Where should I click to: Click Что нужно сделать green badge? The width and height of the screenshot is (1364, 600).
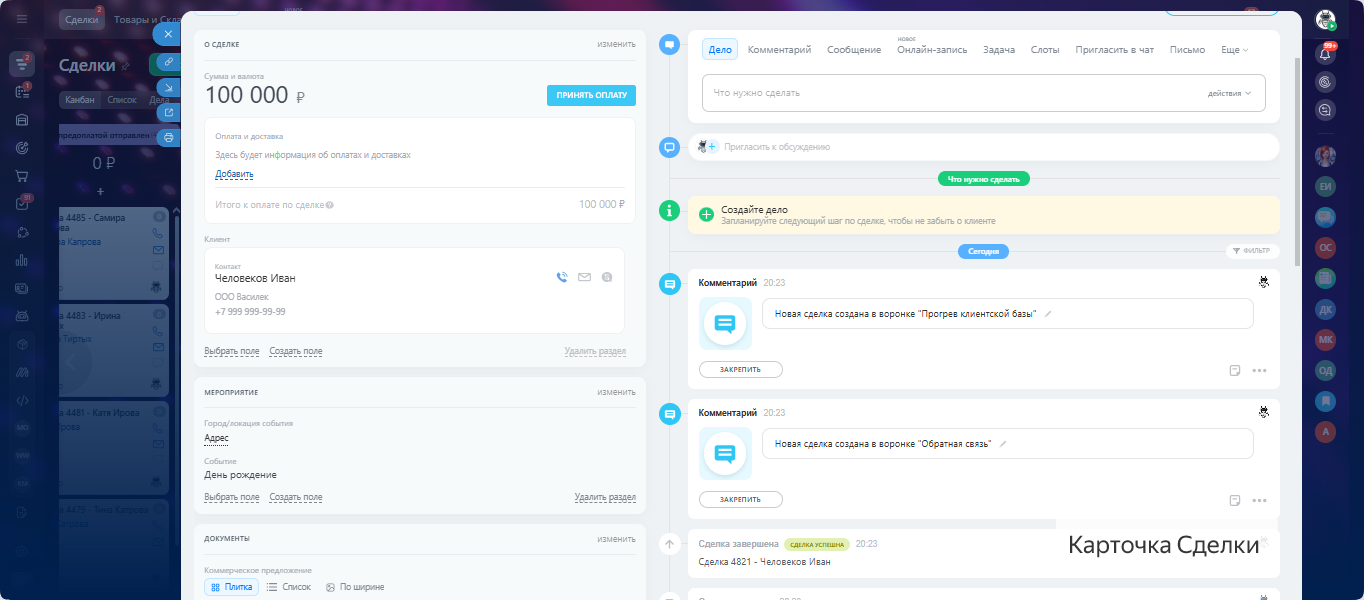click(x=983, y=179)
